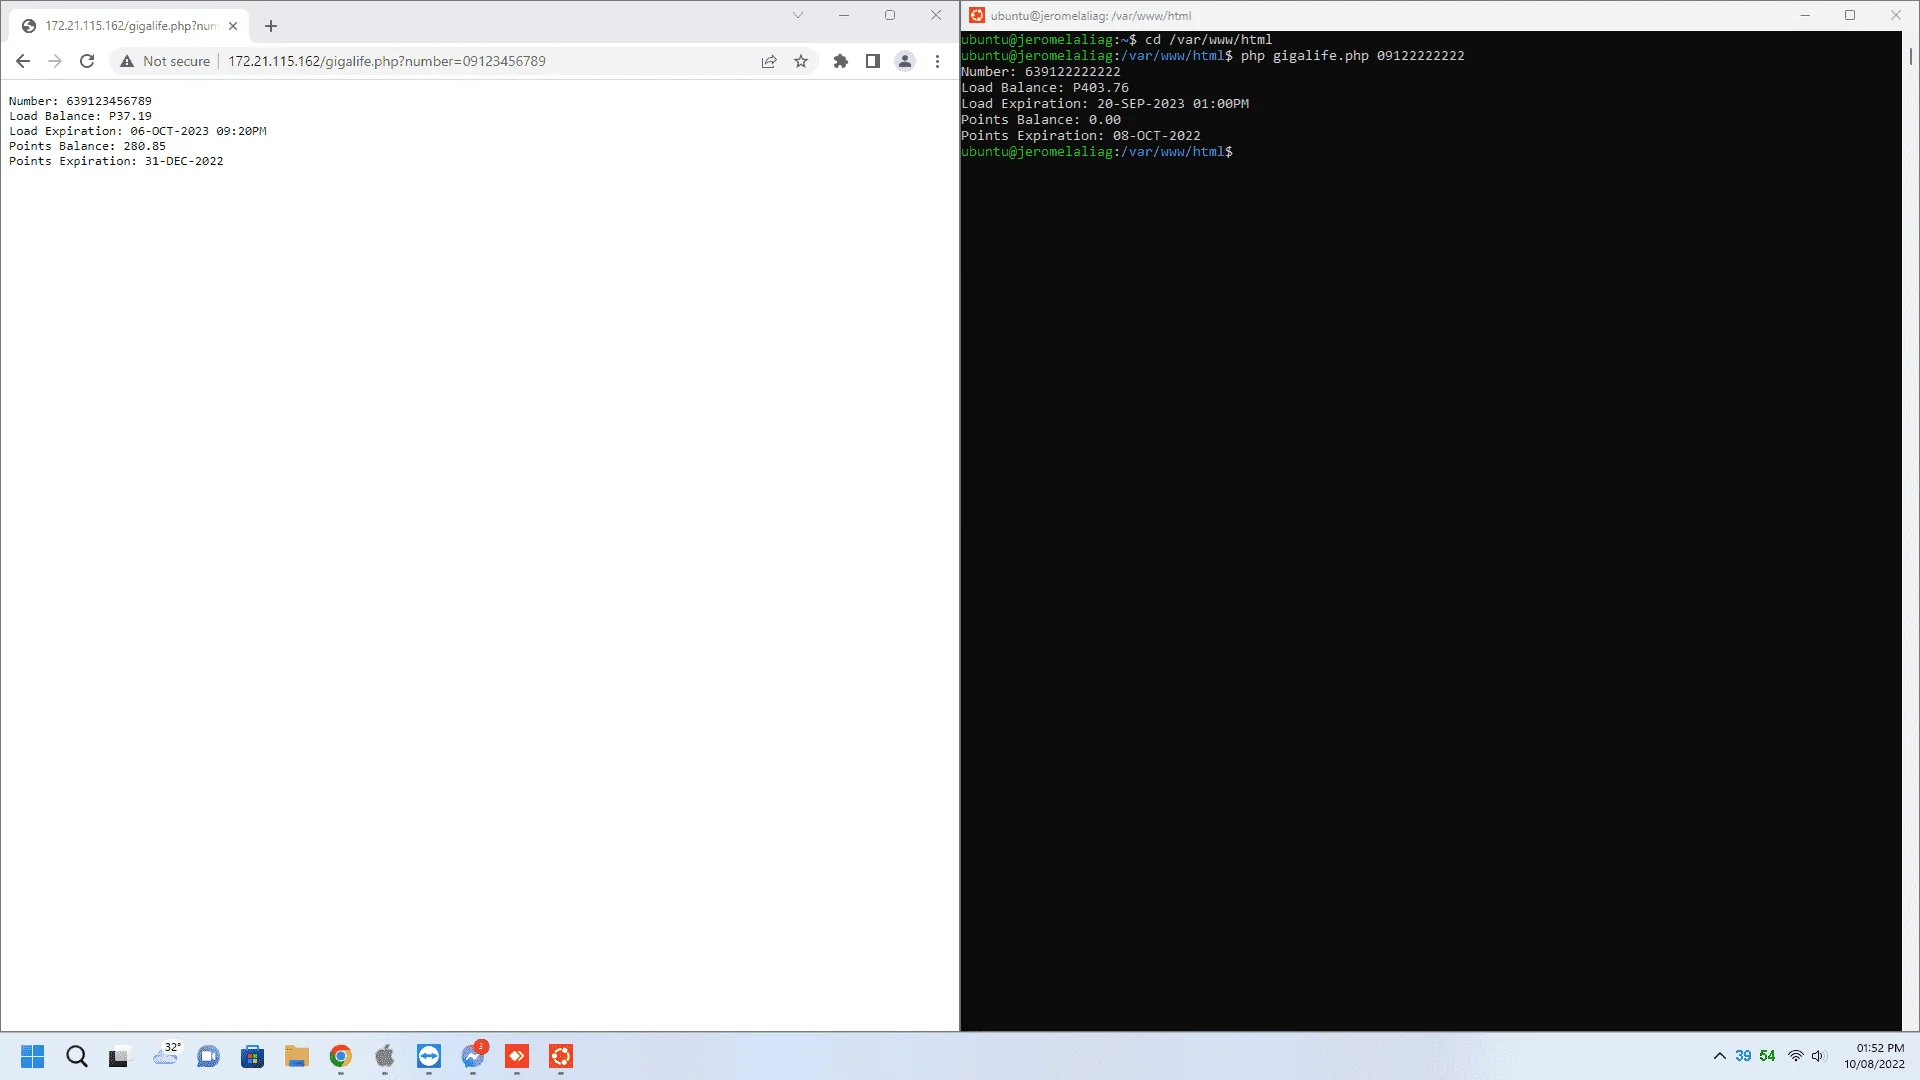Minimize the Chrome window
The width and height of the screenshot is (1920, 1080).
[844, 15]
